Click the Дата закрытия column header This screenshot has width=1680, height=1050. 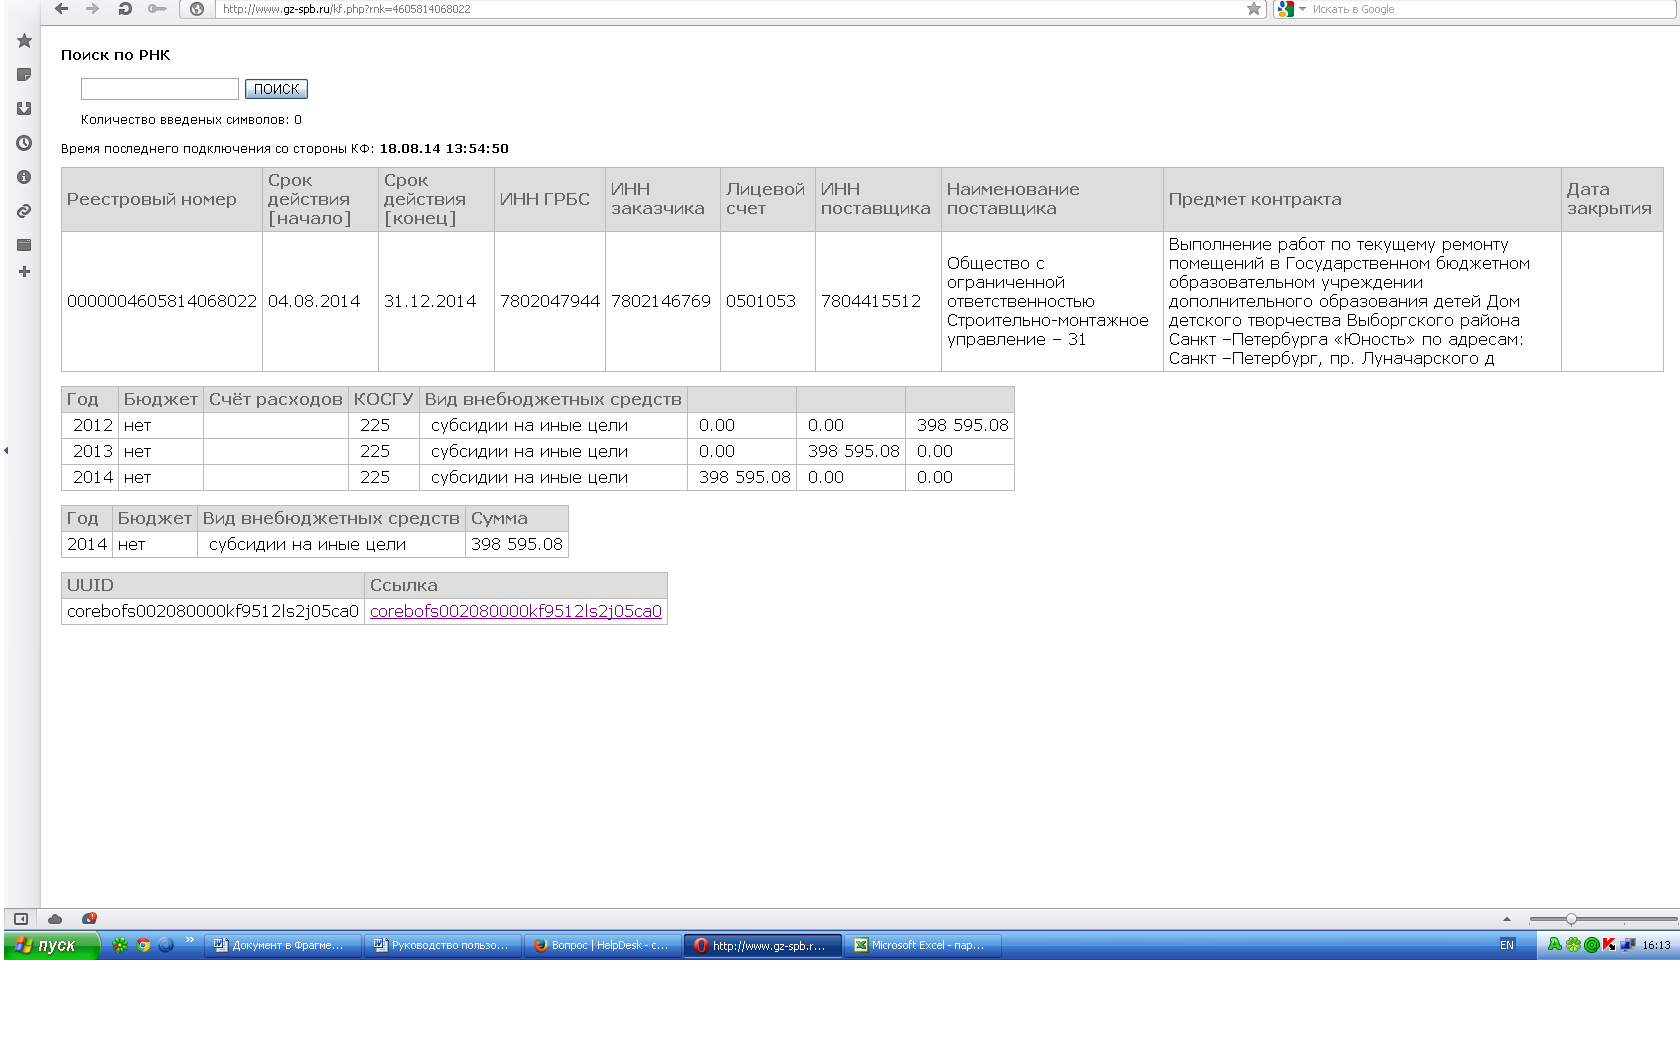click(1612, 199)
